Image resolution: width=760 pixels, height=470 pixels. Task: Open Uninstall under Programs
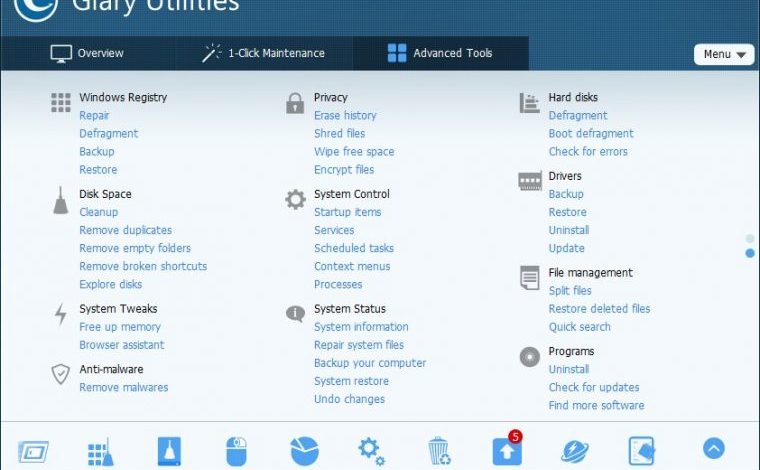point(569,369)
